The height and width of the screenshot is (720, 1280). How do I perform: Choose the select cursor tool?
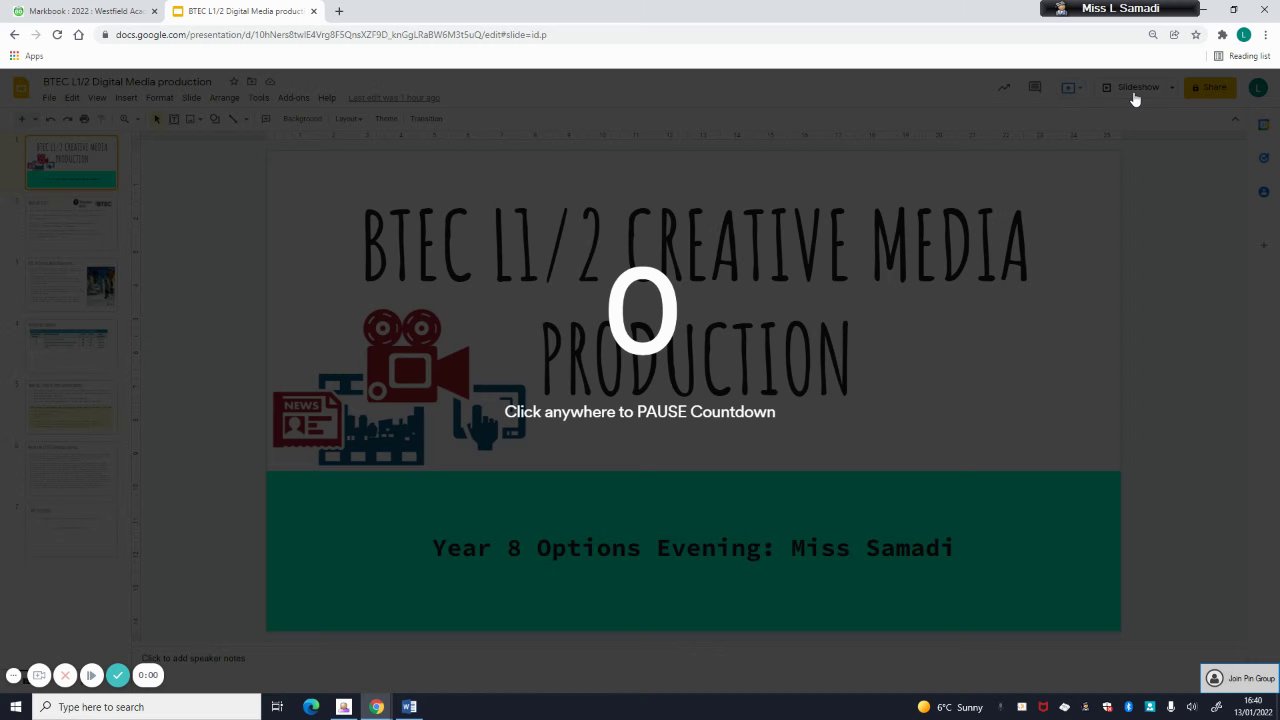156,119
